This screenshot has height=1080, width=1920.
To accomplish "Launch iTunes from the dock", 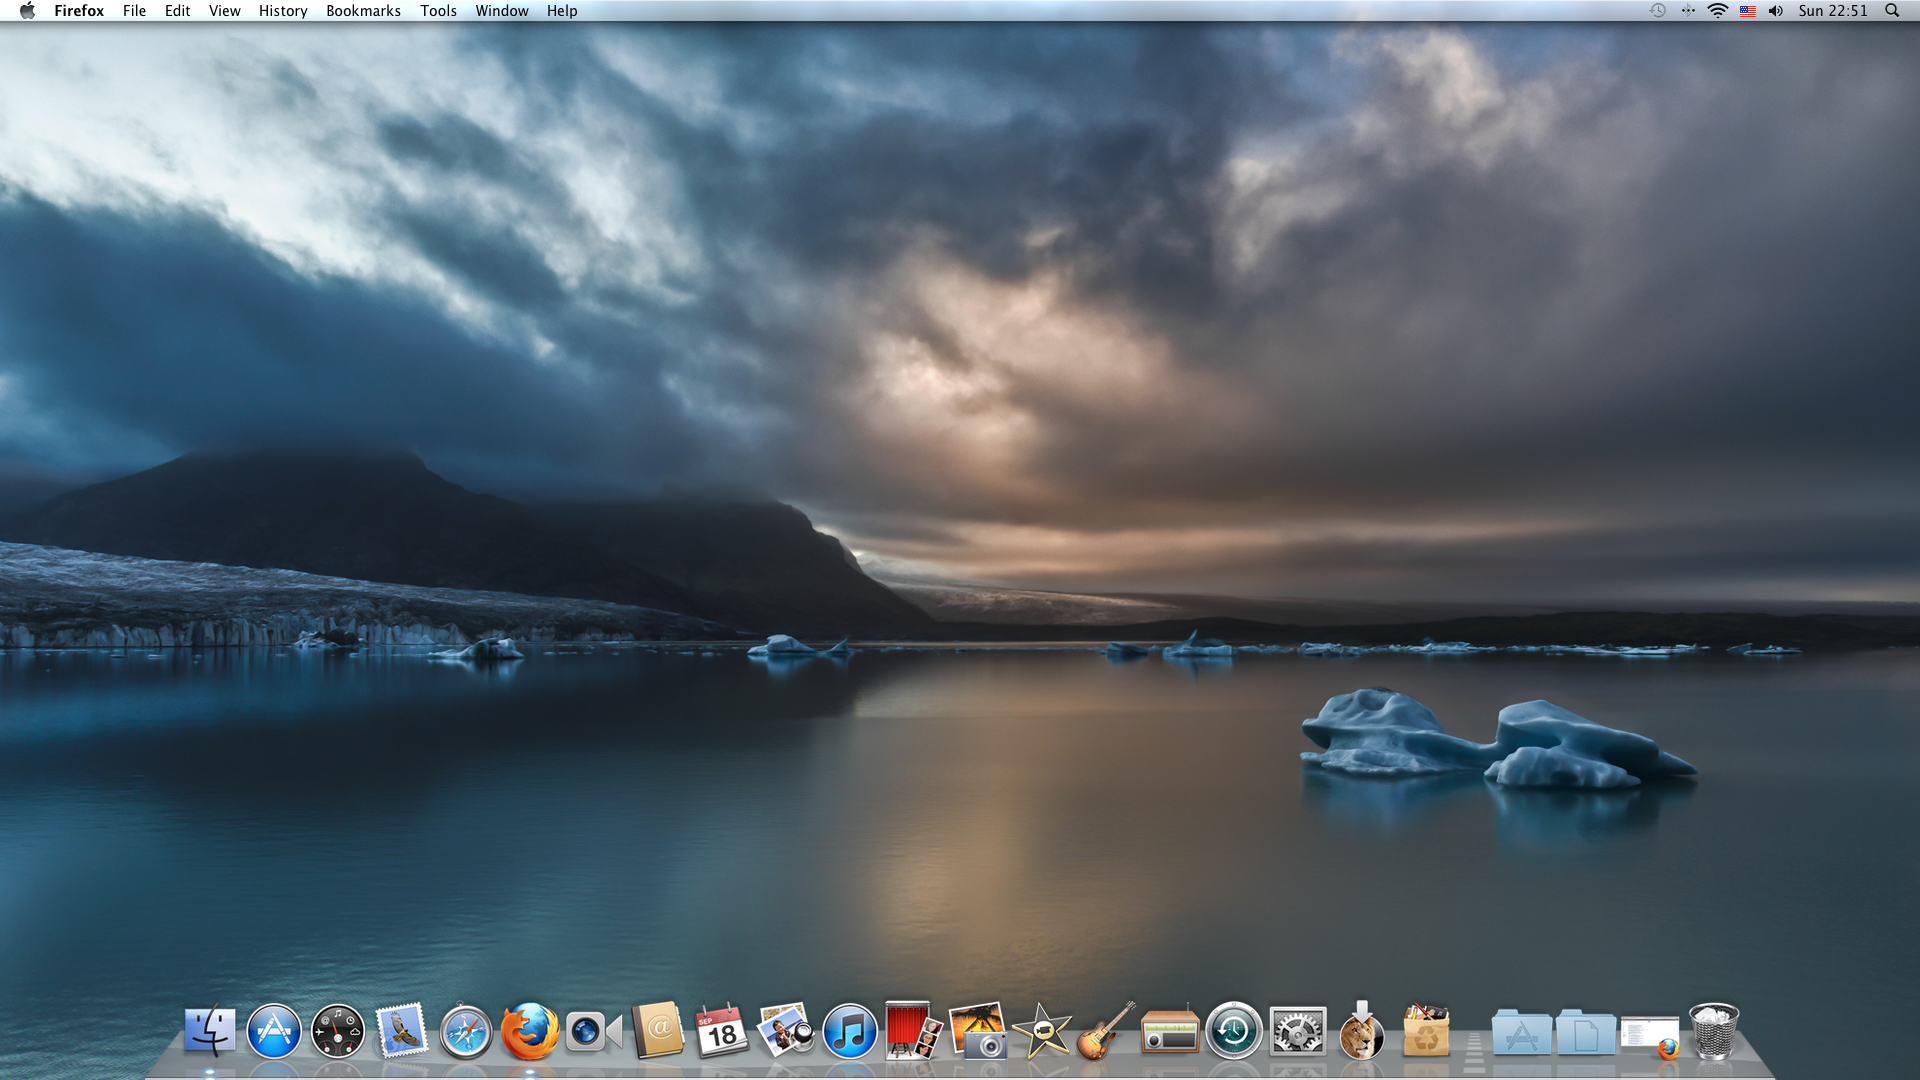I will [x=850, y=1031].
